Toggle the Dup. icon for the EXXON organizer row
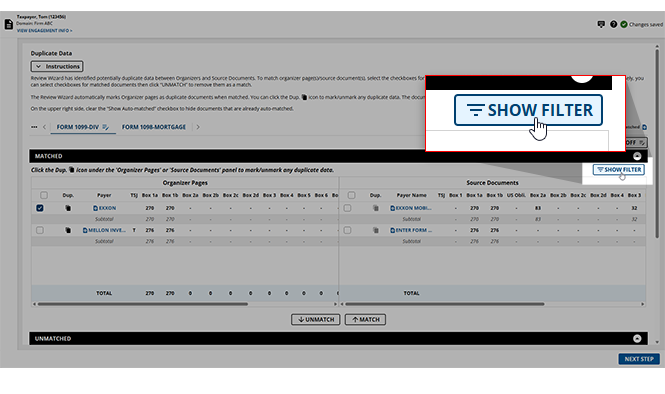 (x=68, y=208)
